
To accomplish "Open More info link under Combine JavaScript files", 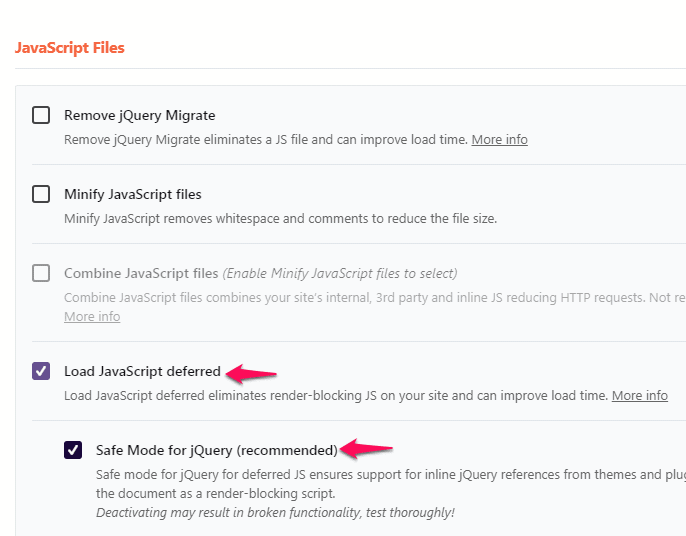I will [x=92, y=317].
